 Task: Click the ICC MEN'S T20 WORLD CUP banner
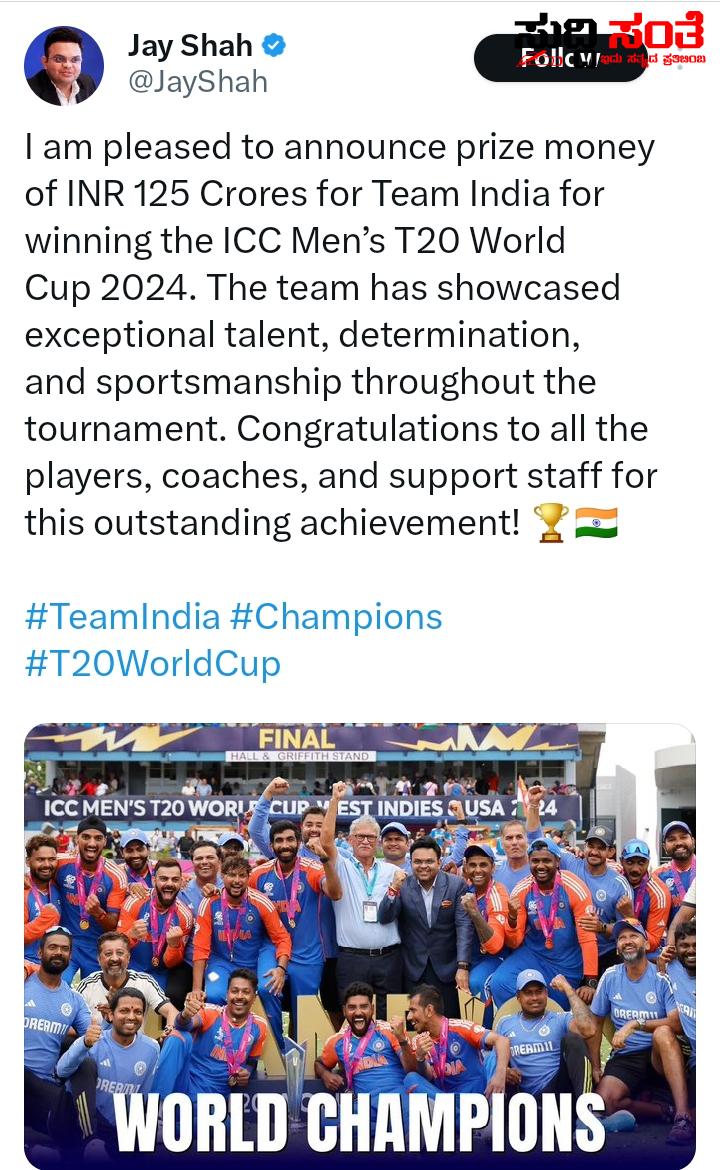pyautogui.click(x=300, y=807)
